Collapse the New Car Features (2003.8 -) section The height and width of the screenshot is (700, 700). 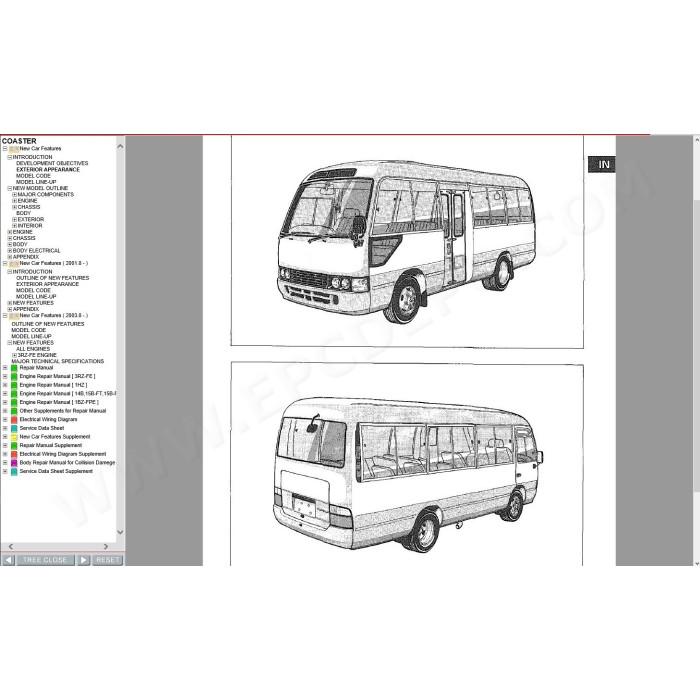coord(5,316)
